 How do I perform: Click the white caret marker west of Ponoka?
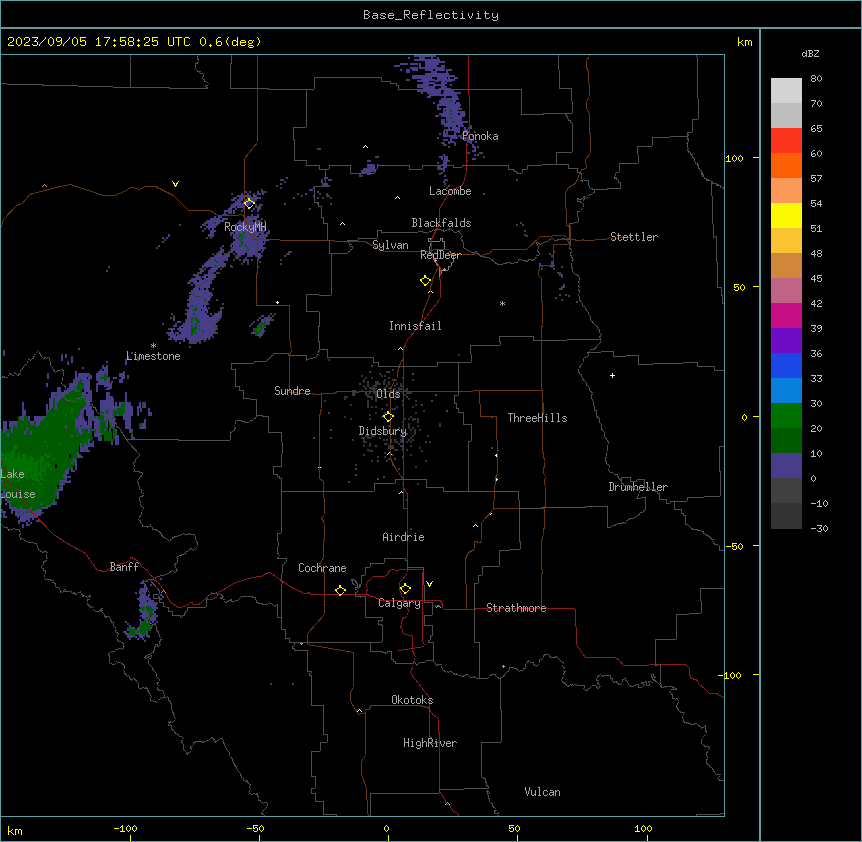(366, 147)
